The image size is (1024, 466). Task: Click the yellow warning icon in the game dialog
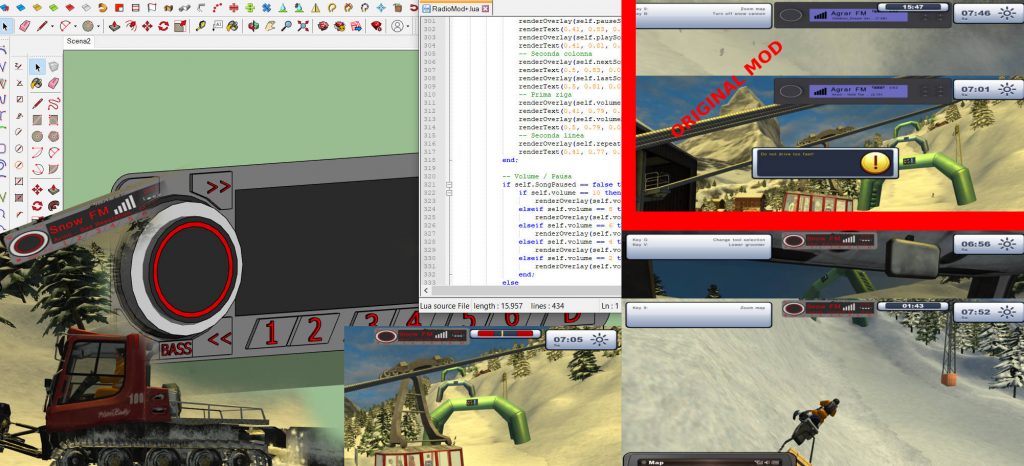pyautogui.click(x=875, y=163)
